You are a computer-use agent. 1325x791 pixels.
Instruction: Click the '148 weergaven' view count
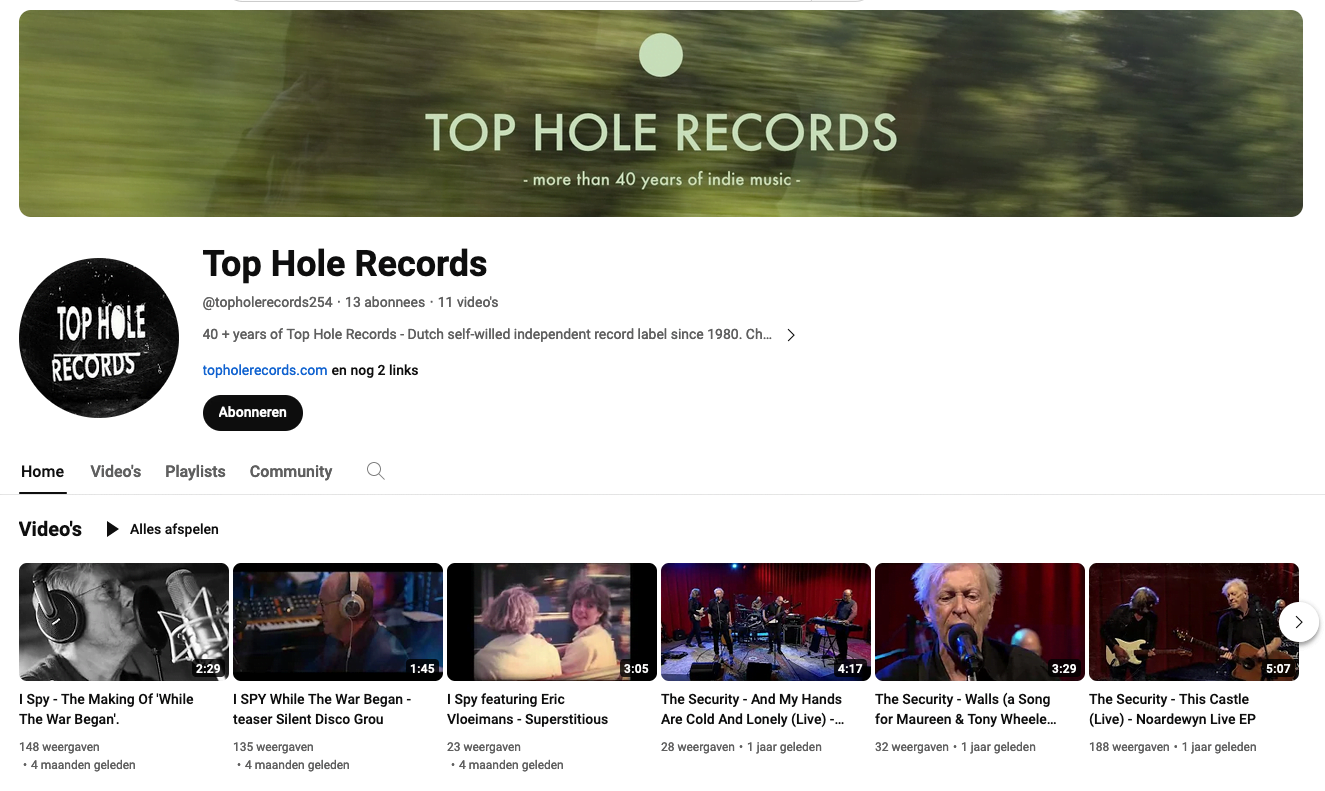[59, 747]
